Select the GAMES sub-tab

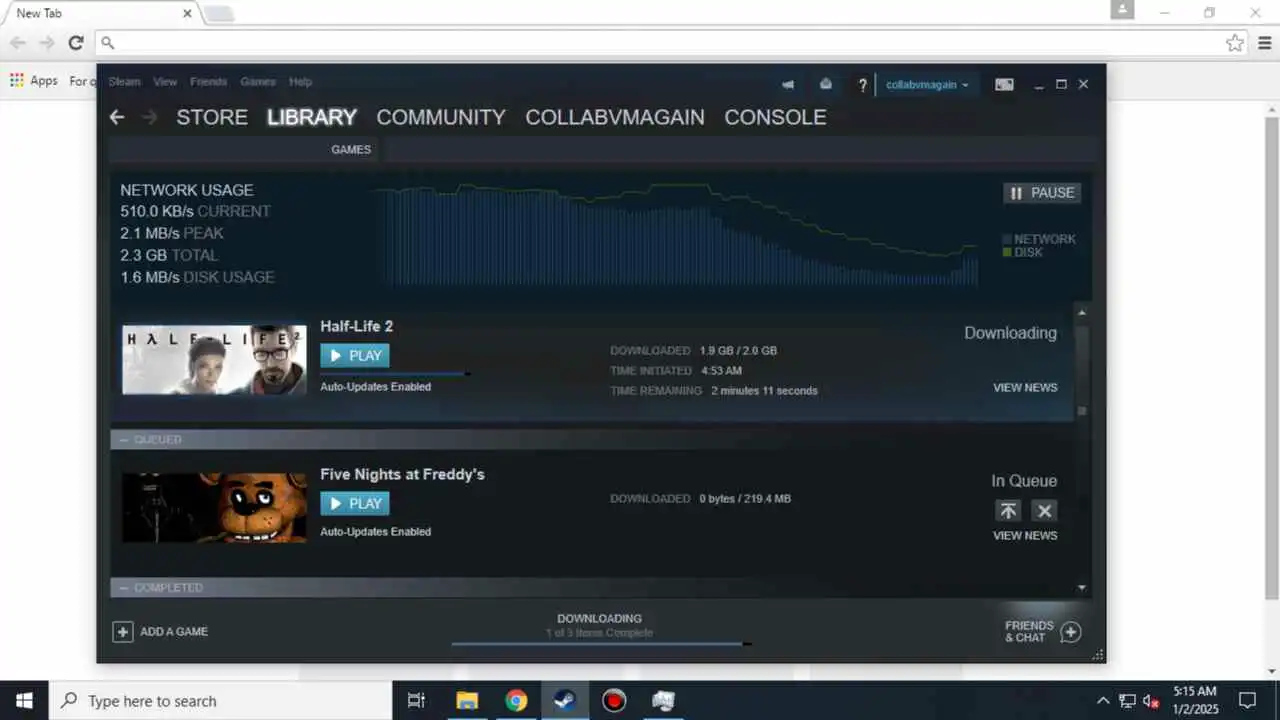pyautogui.click(x=351, y=149)
